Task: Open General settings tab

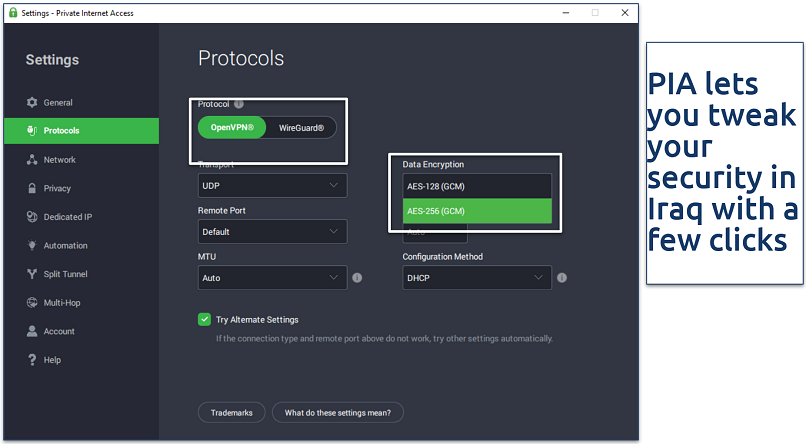Action: click(x=81, y=102)
